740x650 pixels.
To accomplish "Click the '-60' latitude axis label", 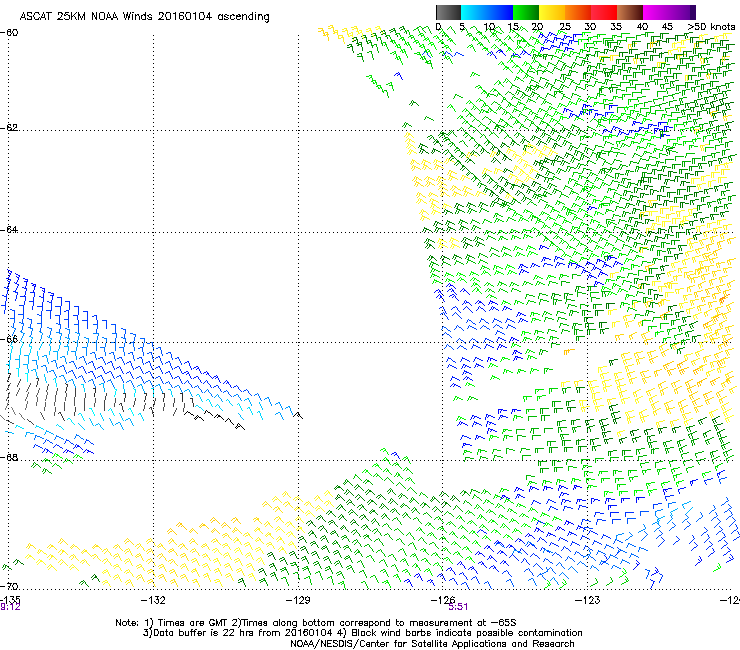I will 9,33.
